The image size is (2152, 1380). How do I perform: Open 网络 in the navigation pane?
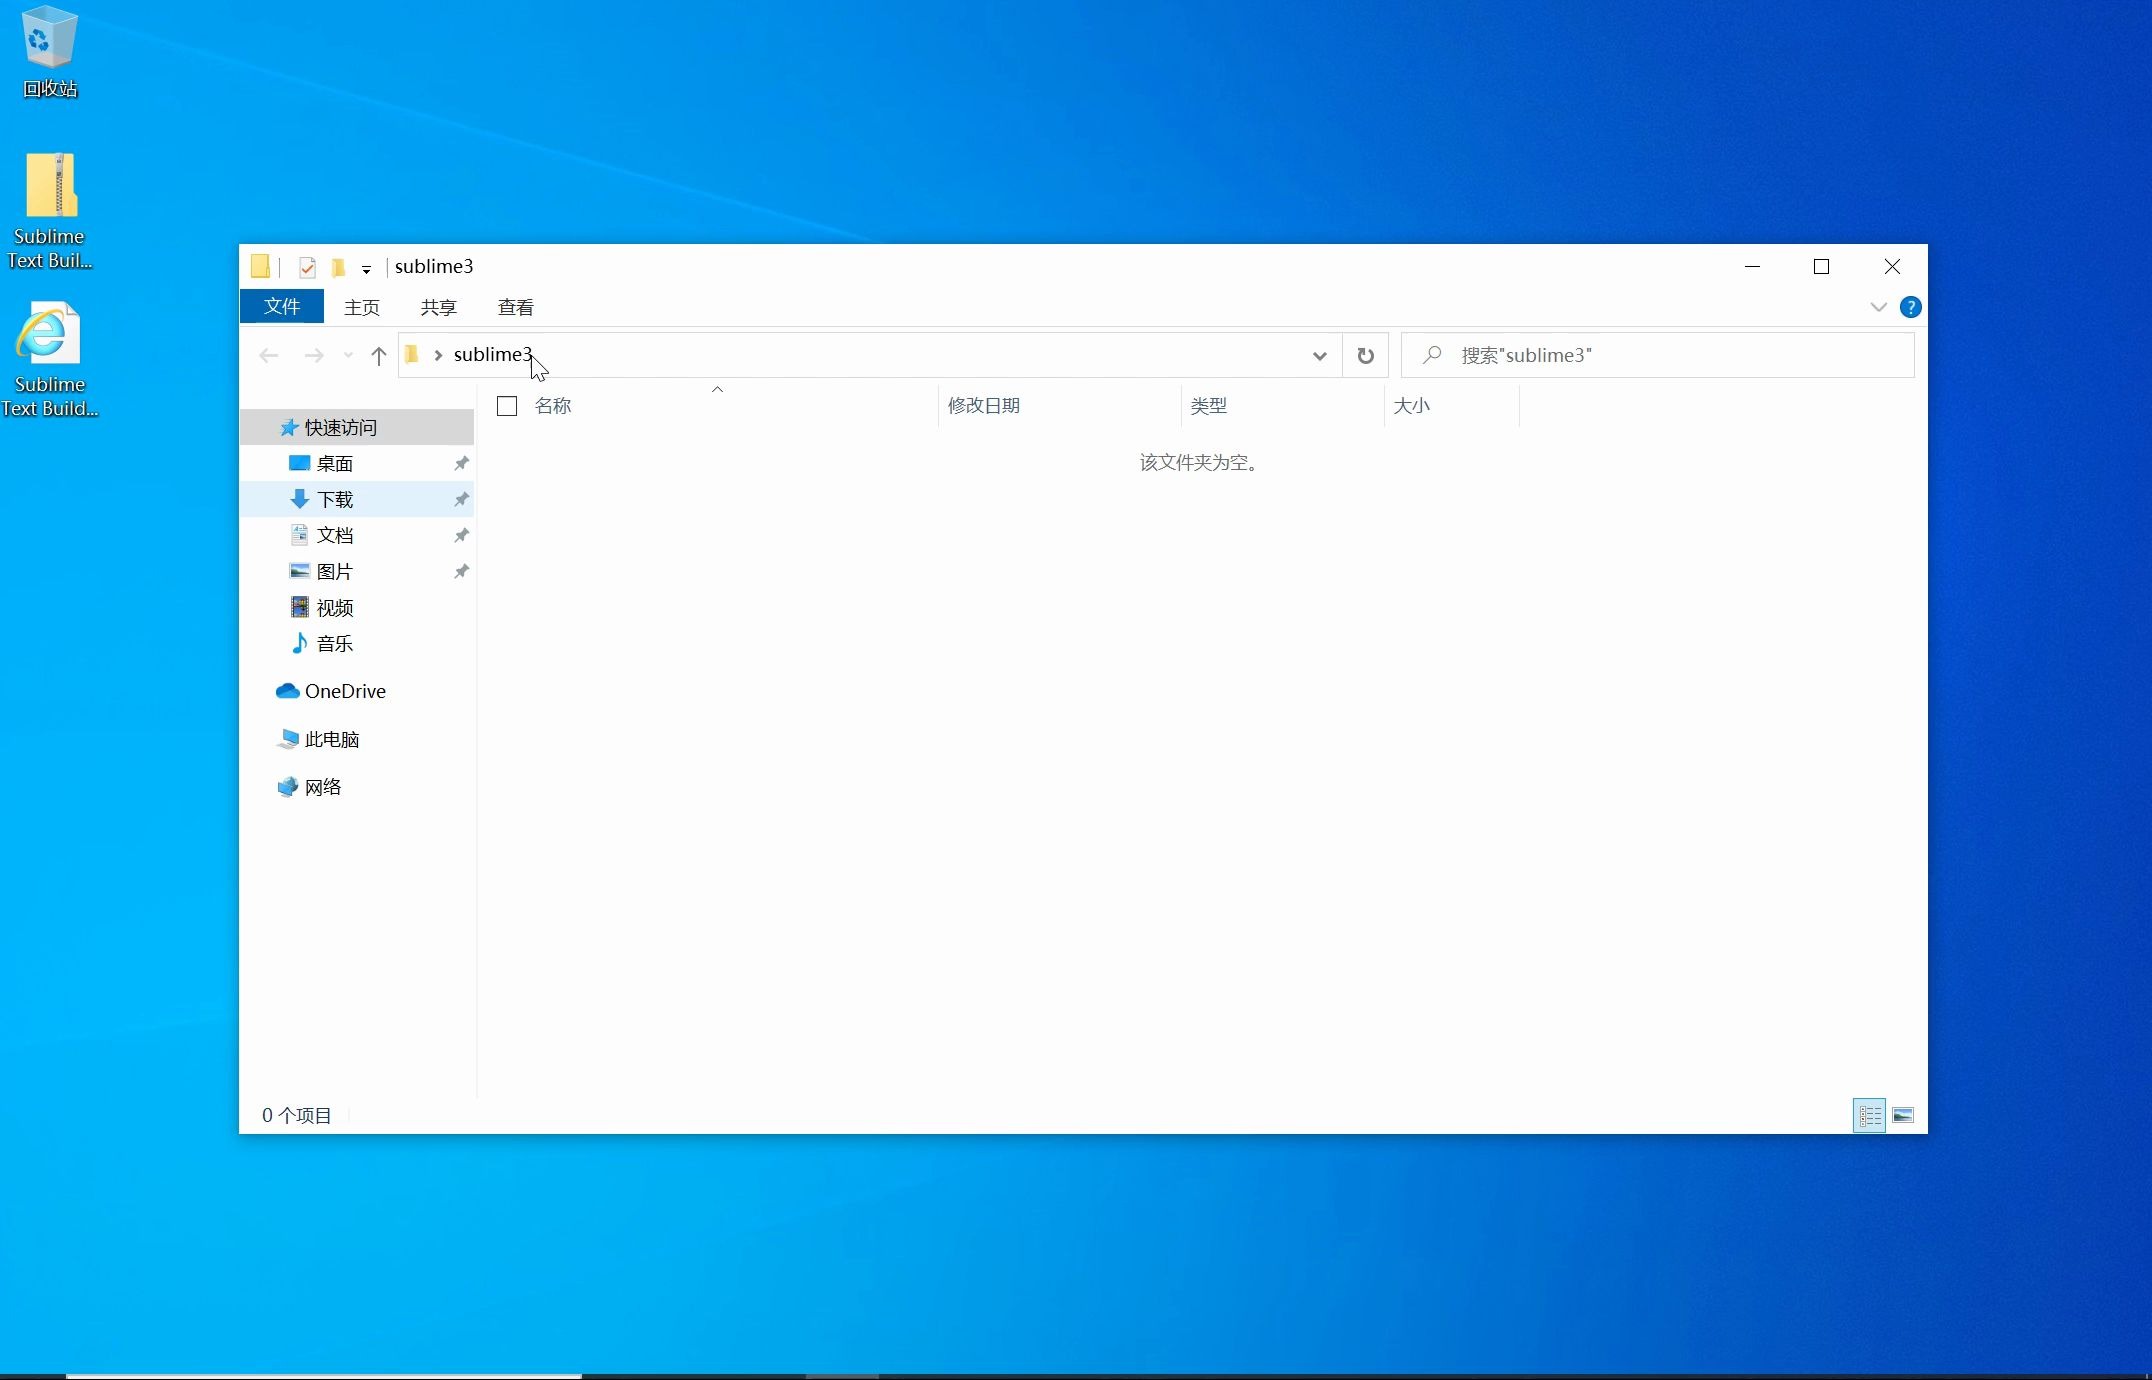tap(357, 787)
